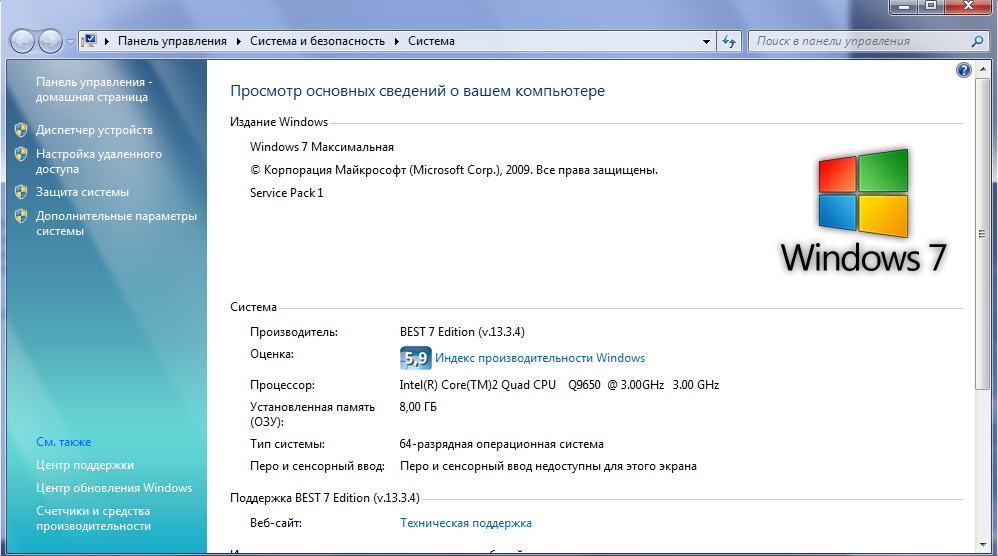Open the recent pages dropdown arrow
The image size is (998, 556).
[71, 42]
